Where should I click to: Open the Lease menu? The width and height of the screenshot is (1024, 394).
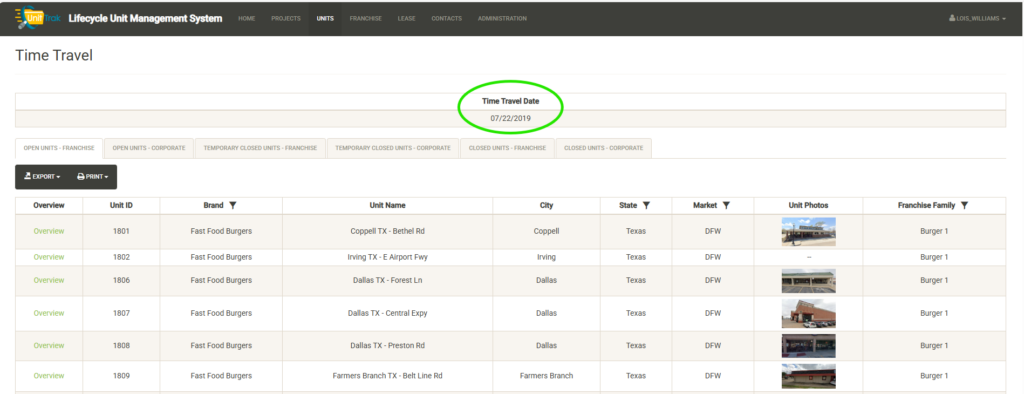[406, 18]
